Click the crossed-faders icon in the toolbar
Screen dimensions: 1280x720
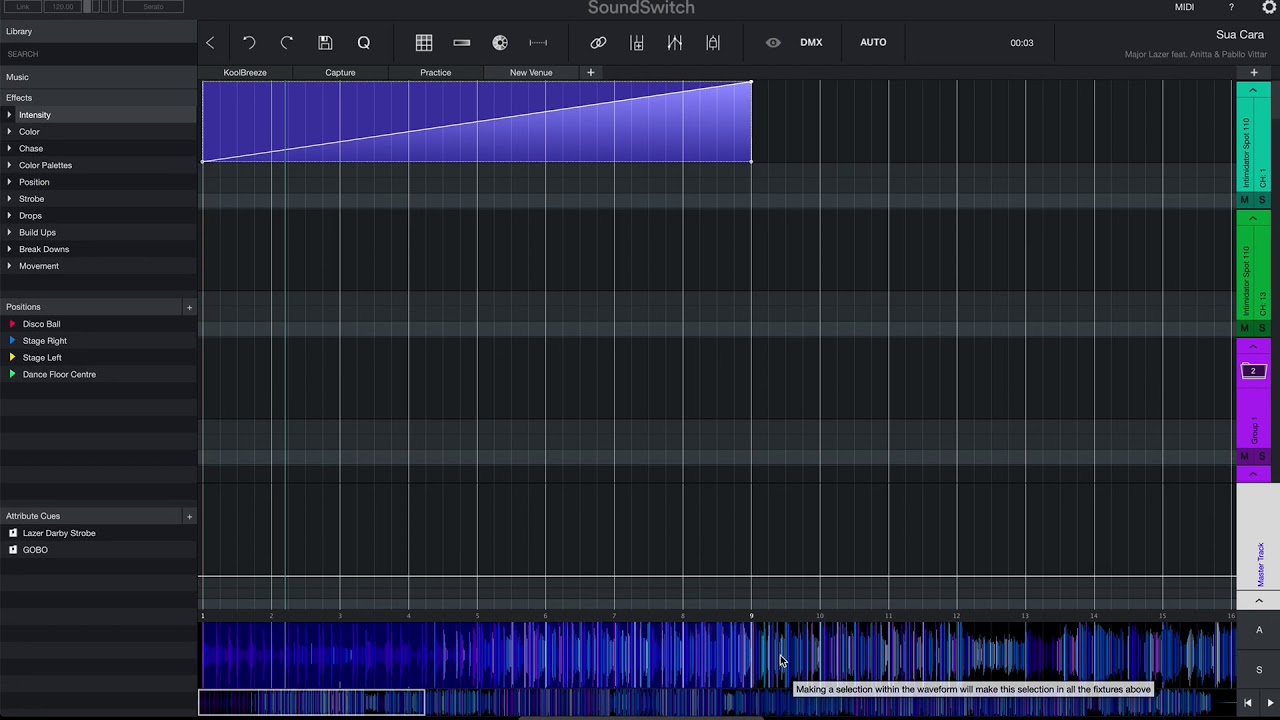pyautogui.click(x=675, y=43)
